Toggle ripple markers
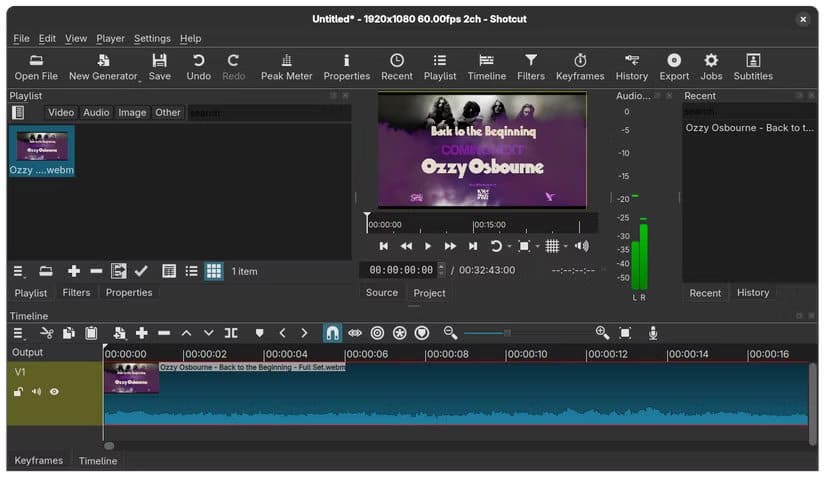825x478 pixels. click(422, 333)
